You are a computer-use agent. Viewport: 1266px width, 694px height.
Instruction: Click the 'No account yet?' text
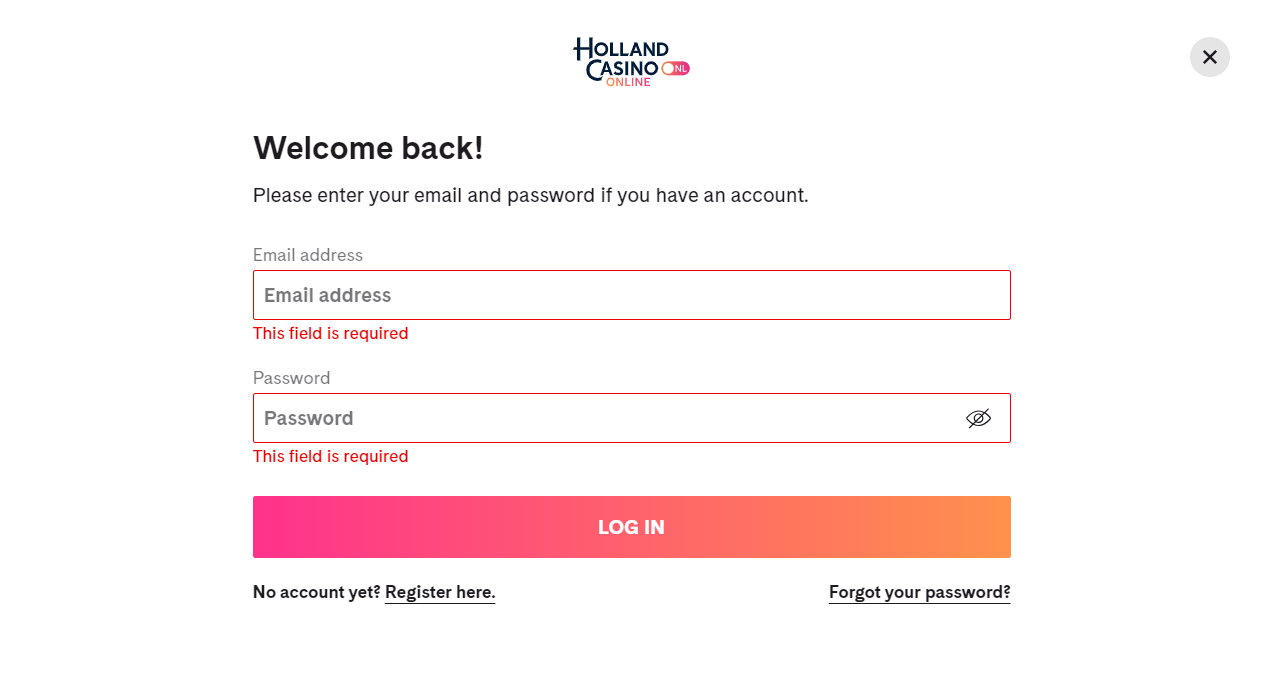(316, 592)
